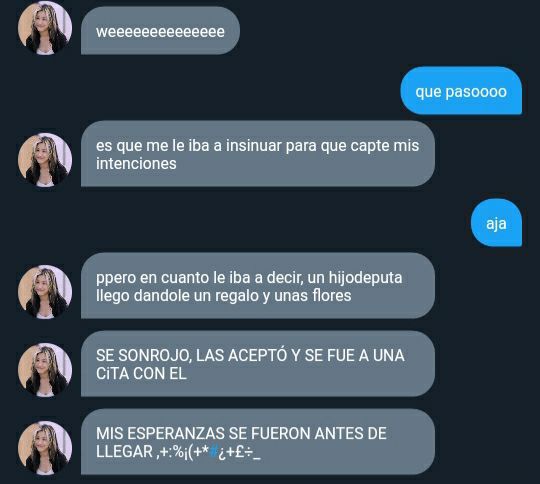
Task: Select the "weeeeeeeeeeeeee" message bubble
Action: (160, 31)
